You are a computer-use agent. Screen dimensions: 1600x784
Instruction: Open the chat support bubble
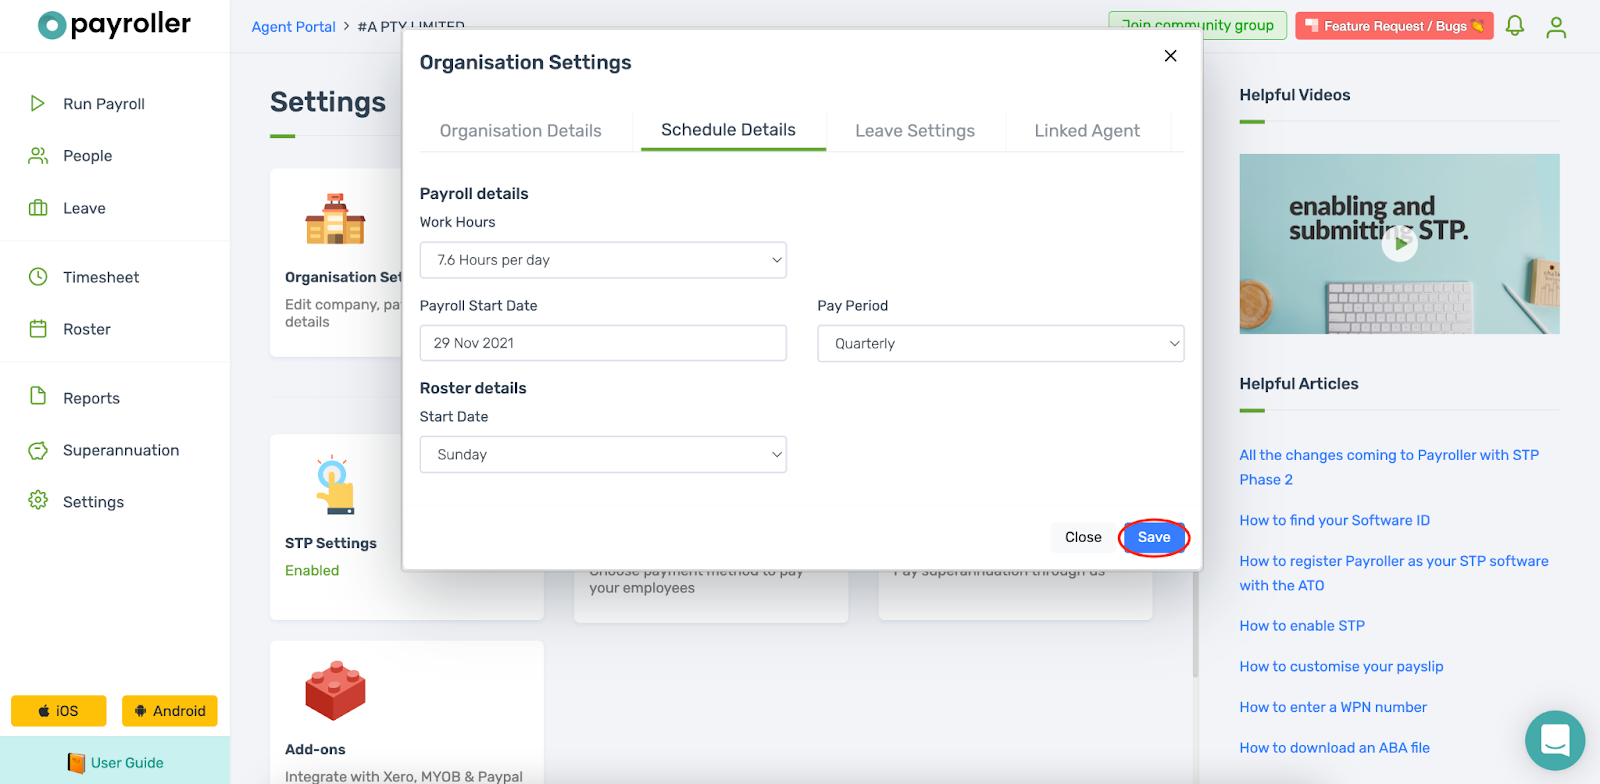tap(1554, 740)
